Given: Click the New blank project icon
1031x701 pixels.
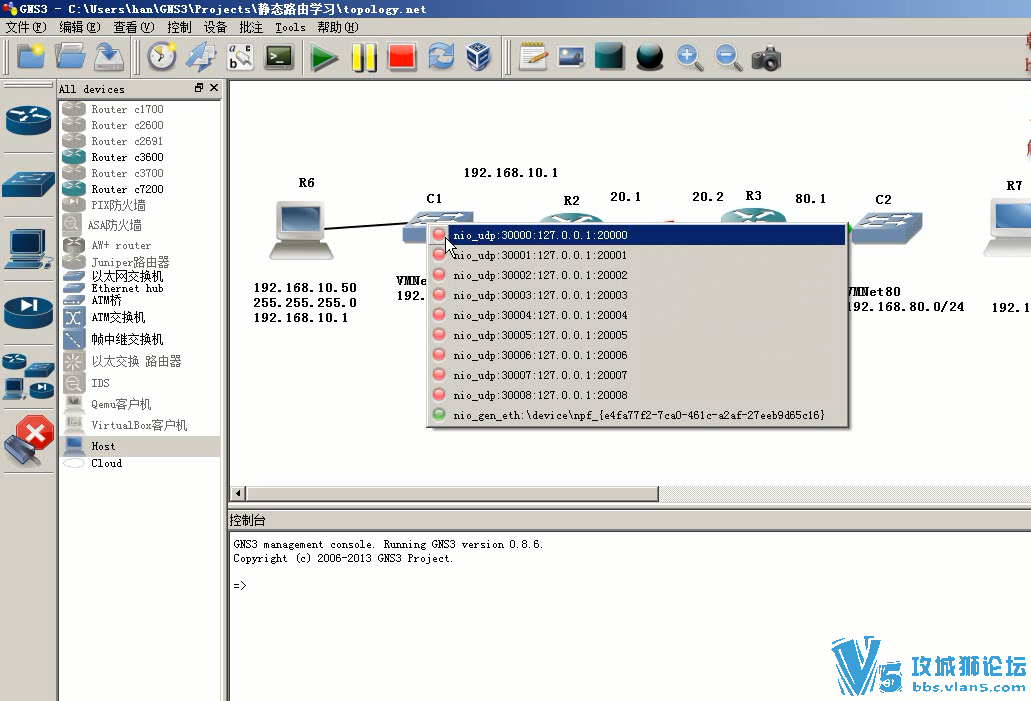Looking at the screenshot, I should [31, 57].
